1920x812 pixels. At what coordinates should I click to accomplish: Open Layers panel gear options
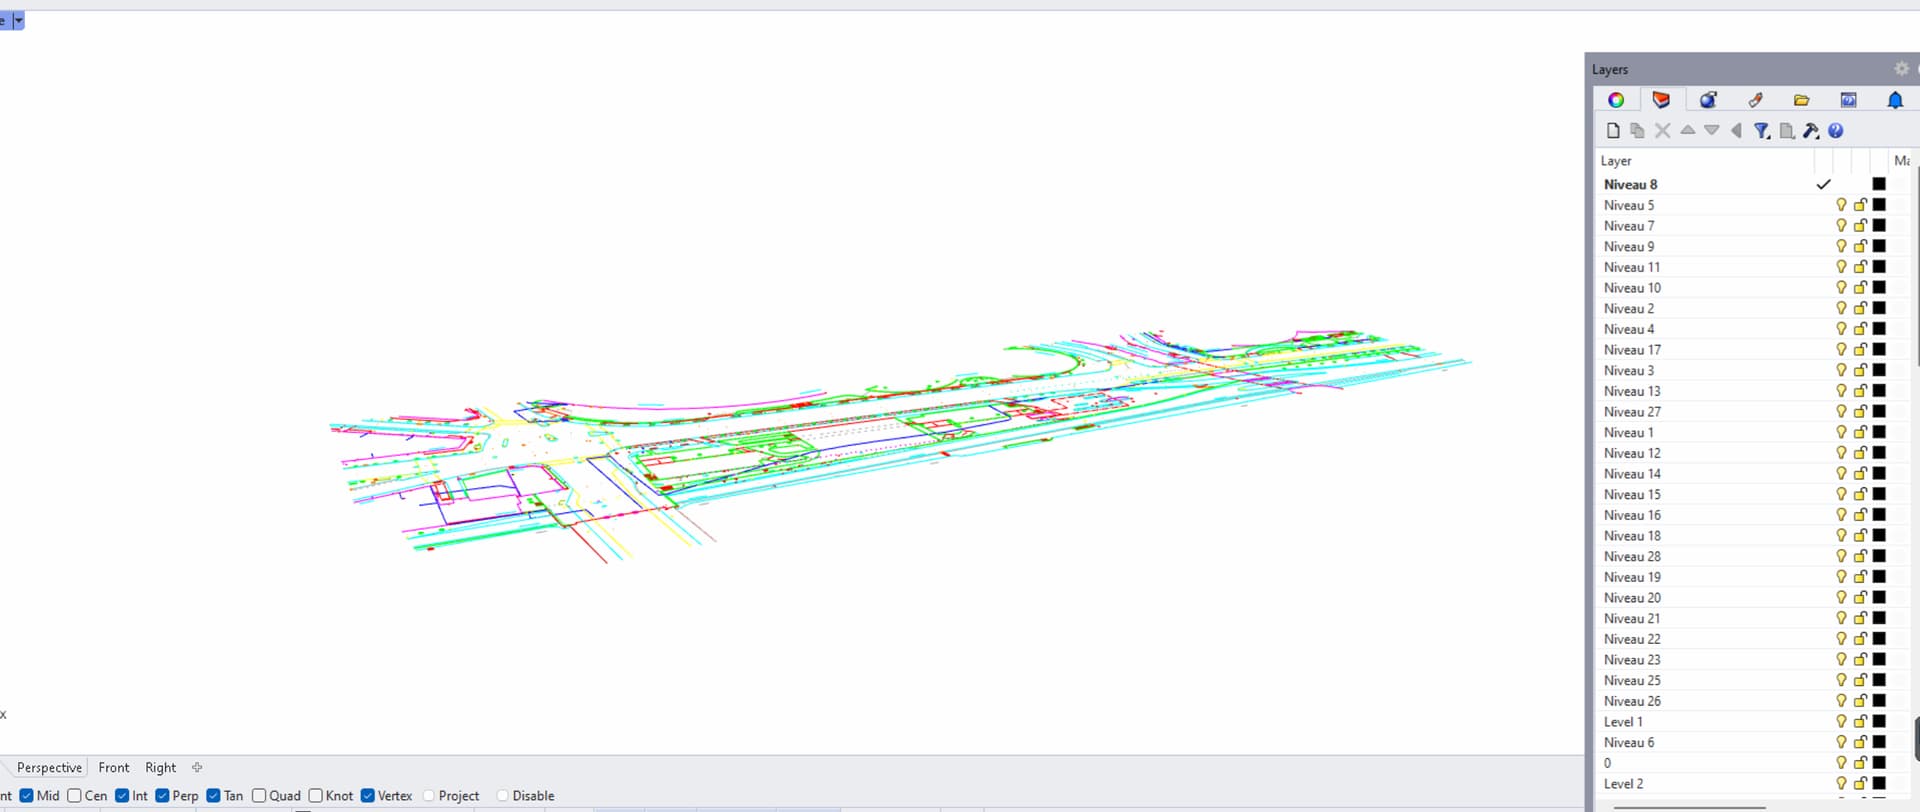point(1901,69)
